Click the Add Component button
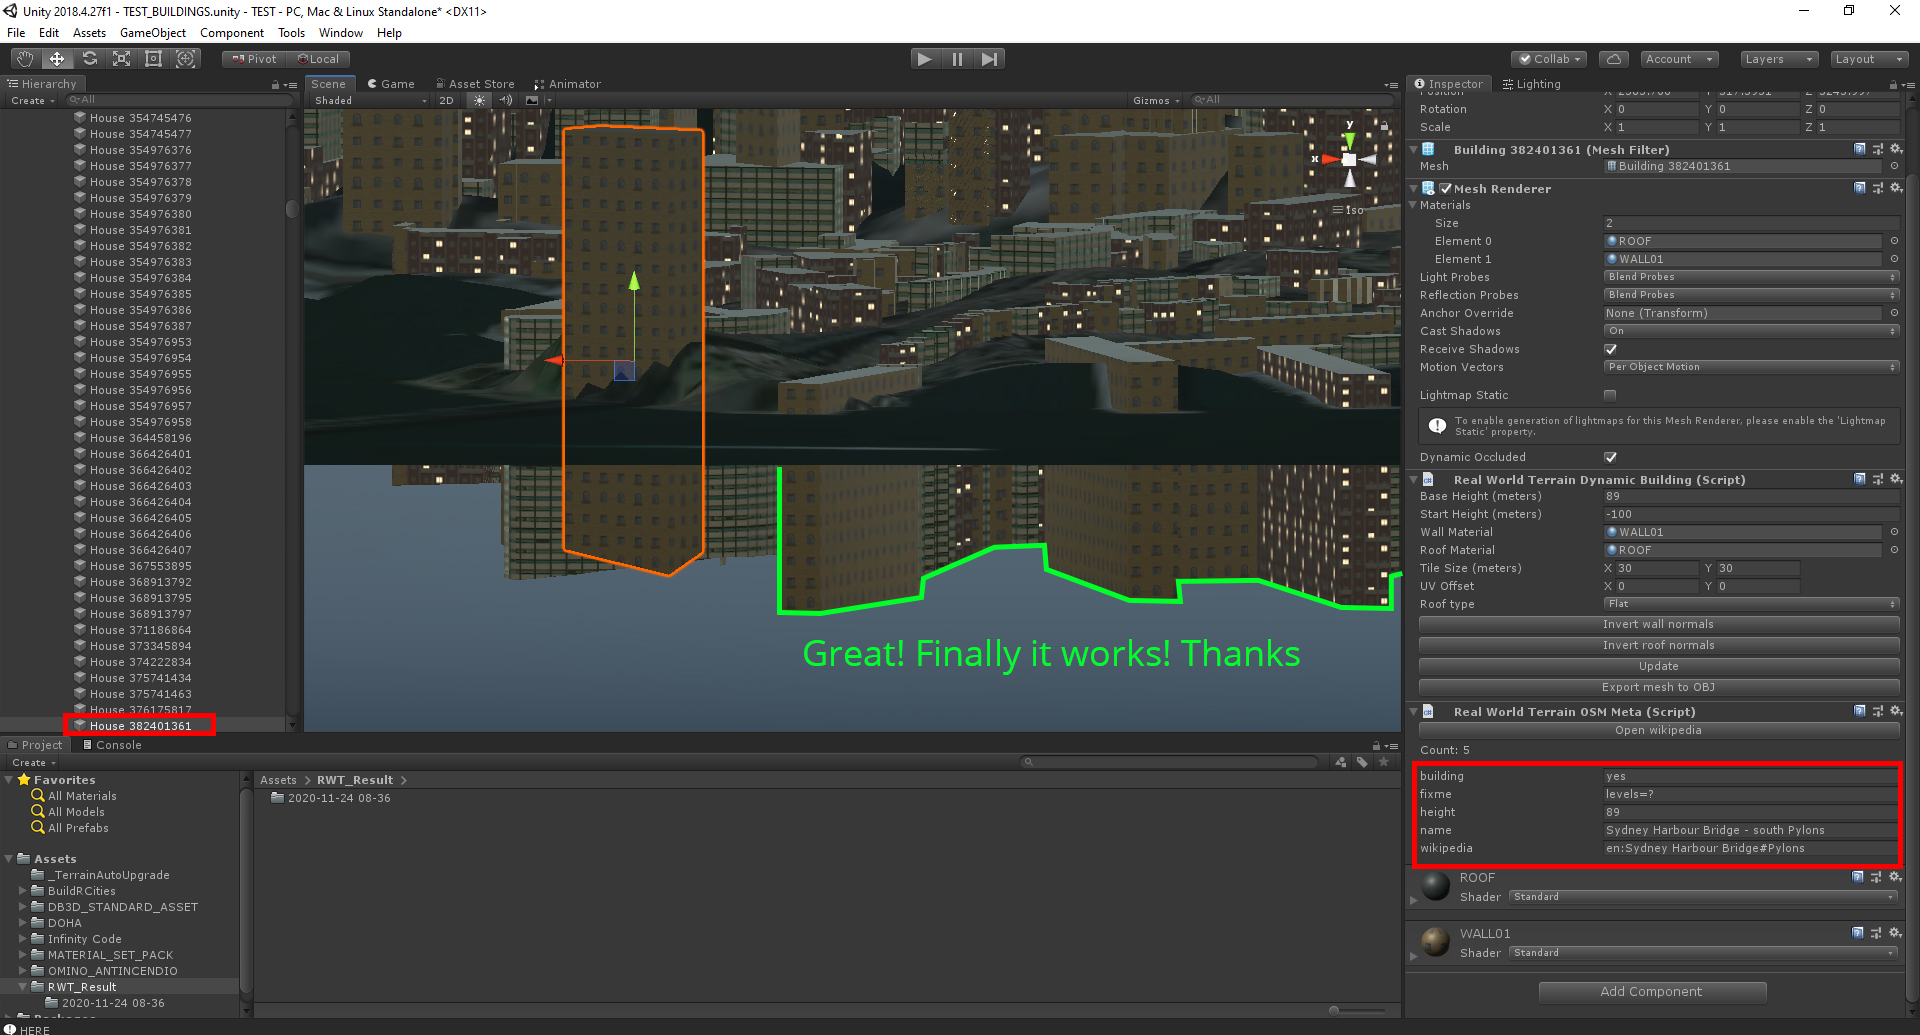The image size is (1920, 1035). (1652, 992)
